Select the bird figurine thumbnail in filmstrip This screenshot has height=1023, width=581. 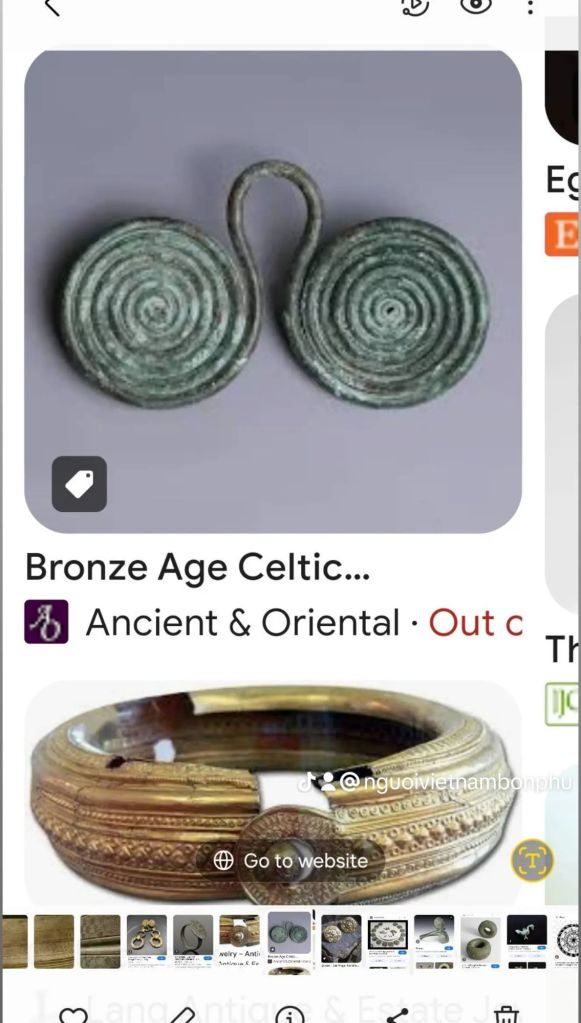click(x=527, y=941)
